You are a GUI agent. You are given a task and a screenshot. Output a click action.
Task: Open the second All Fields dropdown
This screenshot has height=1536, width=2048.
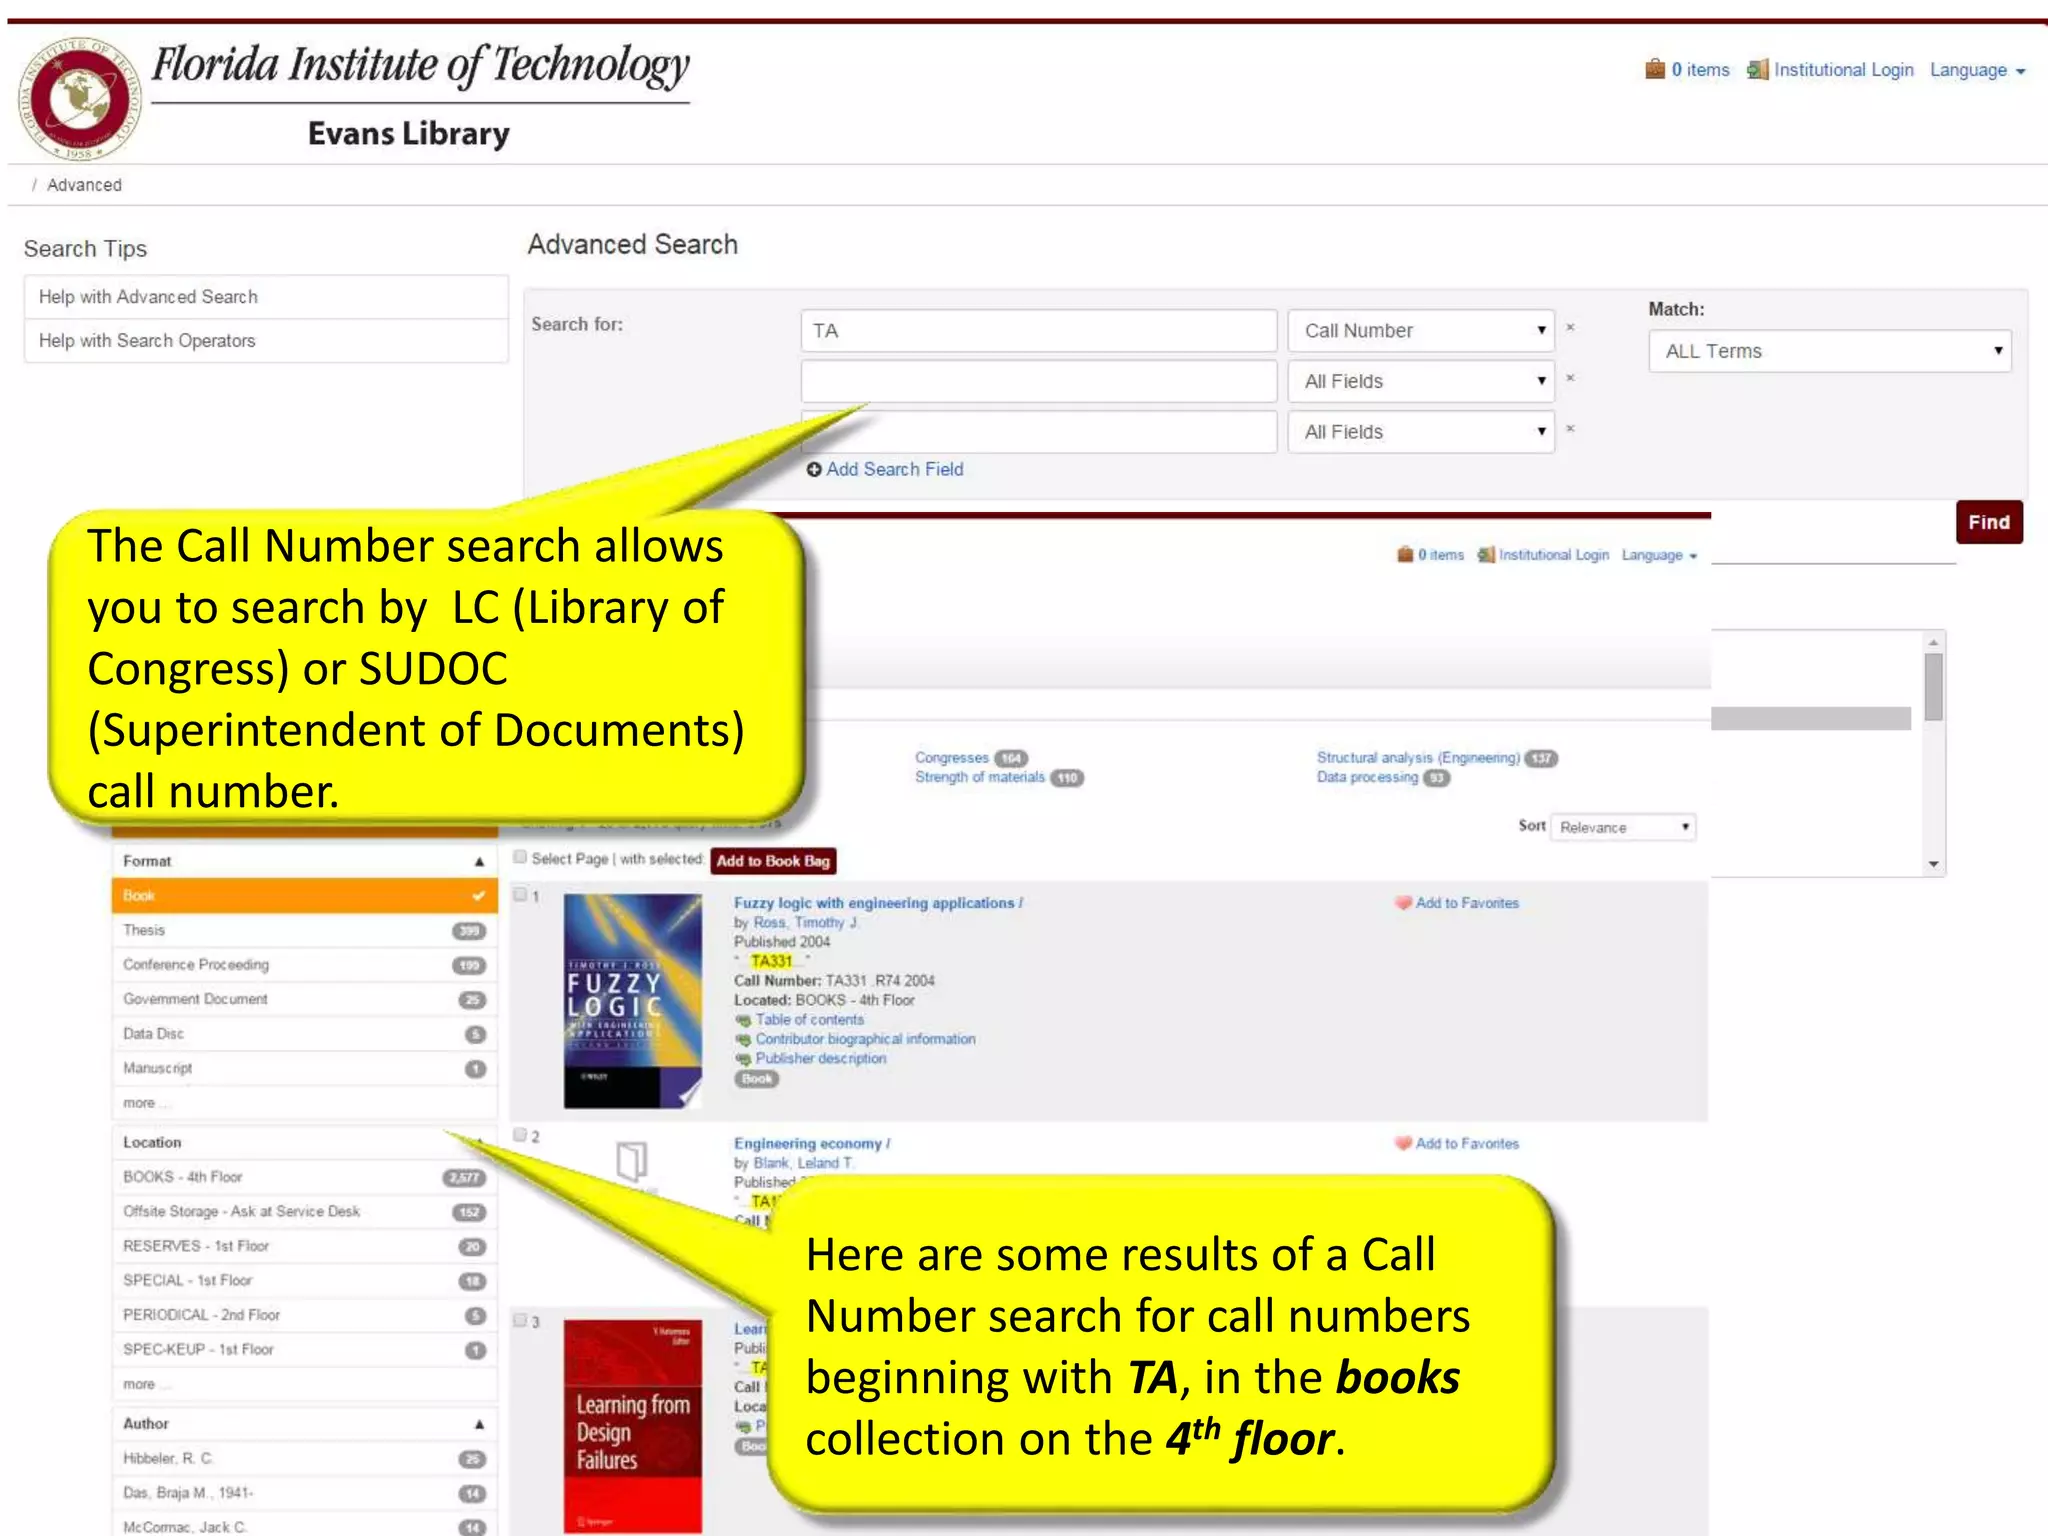pyautogui.click(x=1421, y=381)
